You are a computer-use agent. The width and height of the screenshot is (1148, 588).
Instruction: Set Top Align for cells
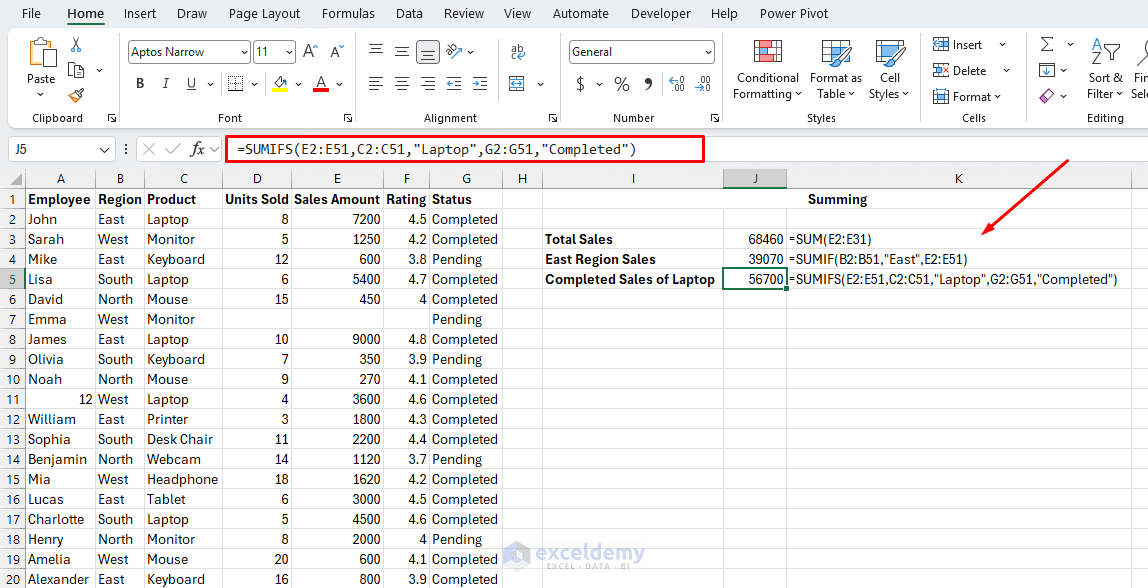coord(376,51)
